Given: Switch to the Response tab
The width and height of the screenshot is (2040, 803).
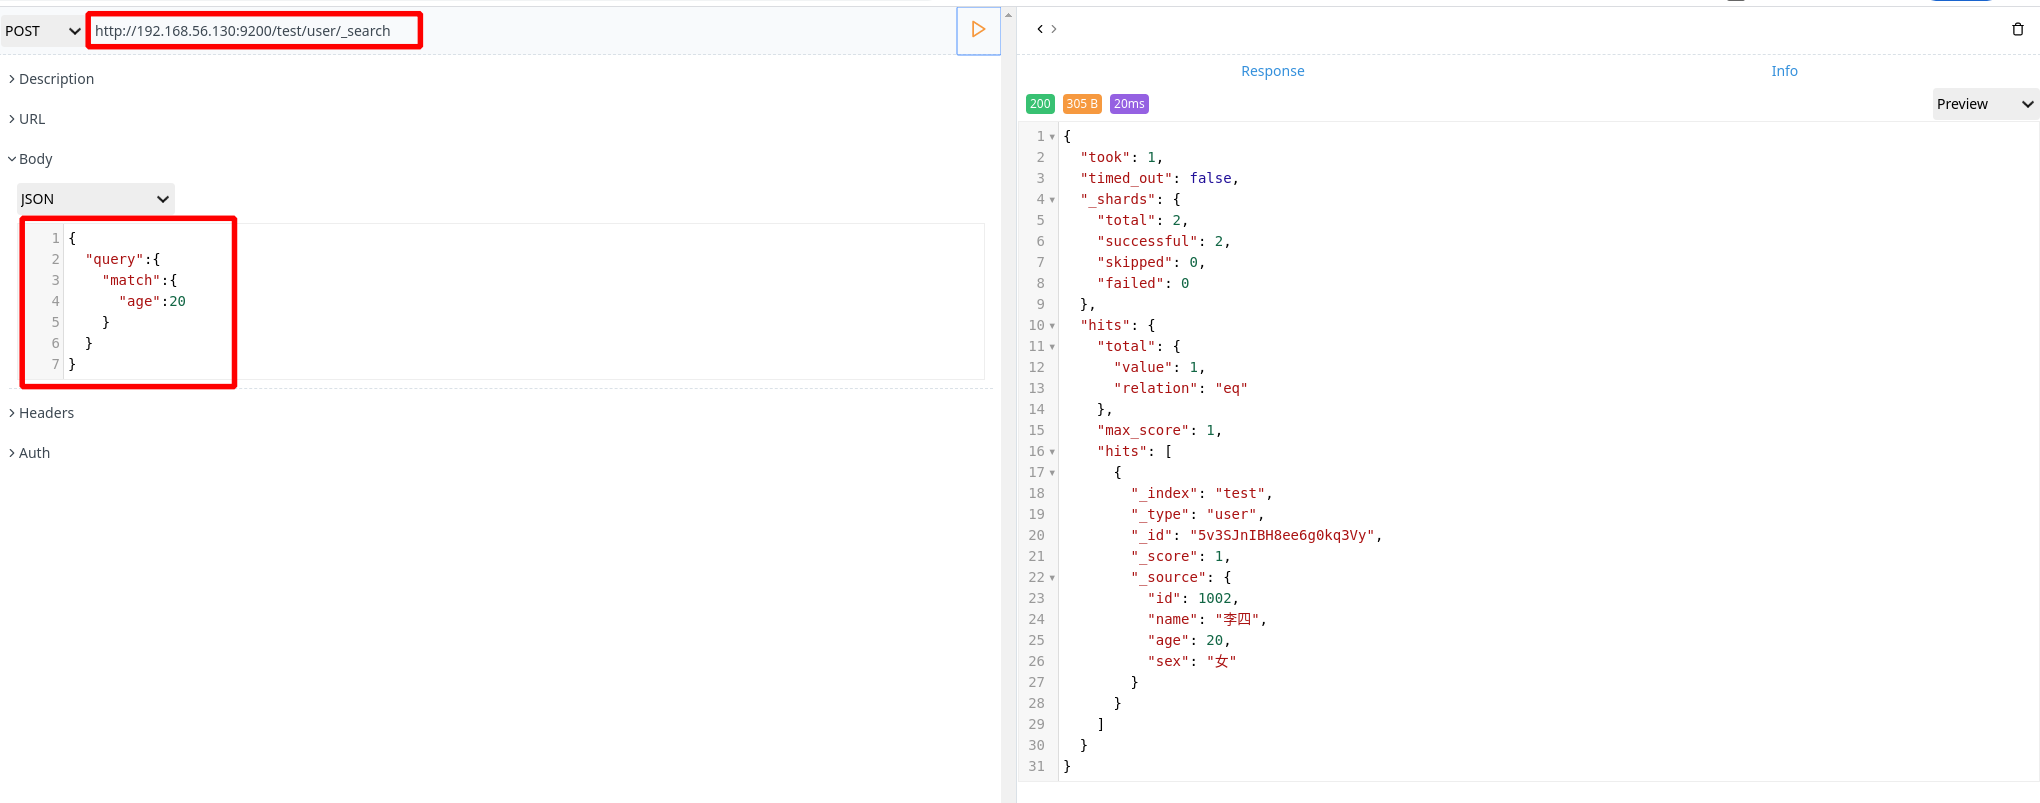Looking at the screenshot, I should (1272, 71).
